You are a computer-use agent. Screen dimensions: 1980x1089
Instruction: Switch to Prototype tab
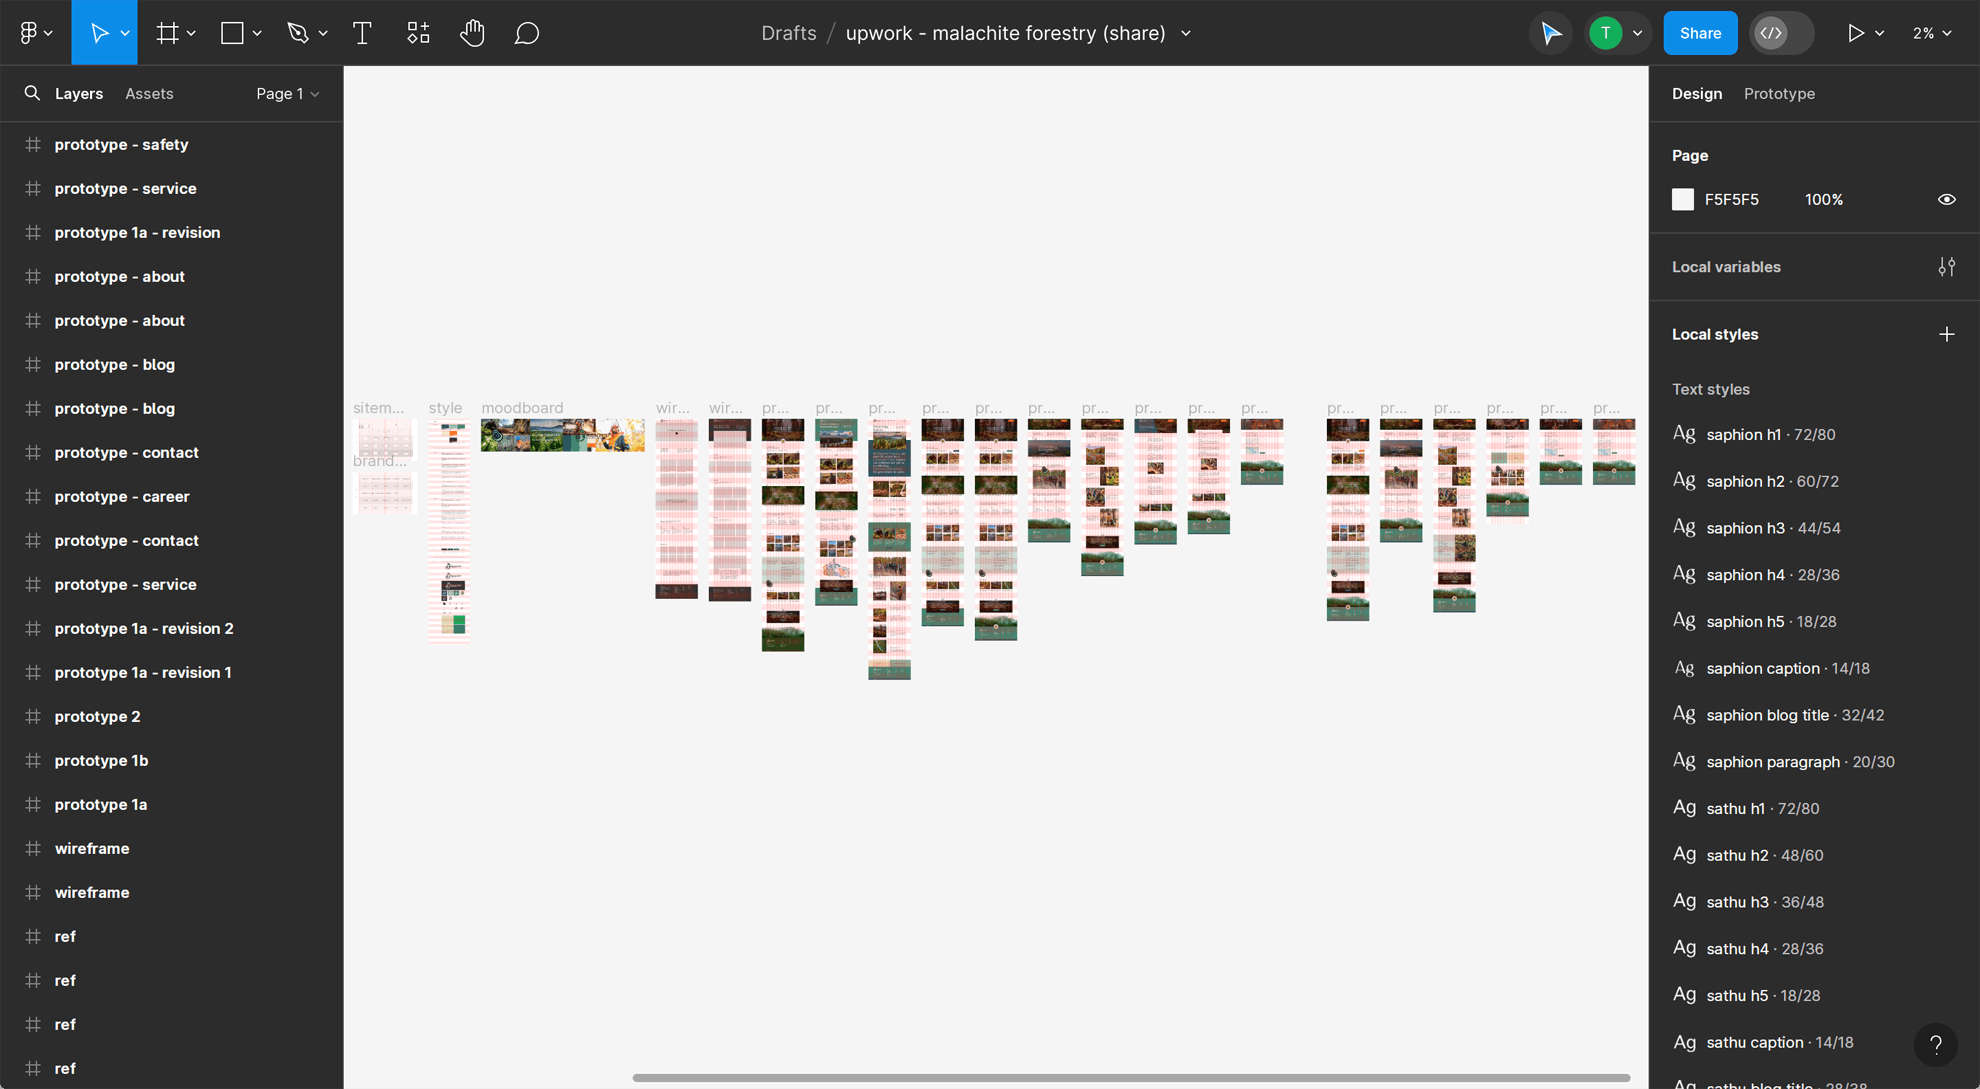pos(1779,93)
